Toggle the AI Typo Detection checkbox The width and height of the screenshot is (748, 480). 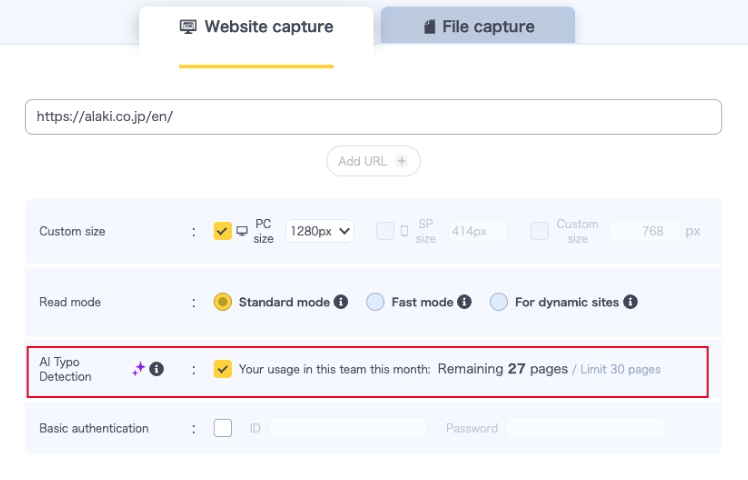(223, 369)
